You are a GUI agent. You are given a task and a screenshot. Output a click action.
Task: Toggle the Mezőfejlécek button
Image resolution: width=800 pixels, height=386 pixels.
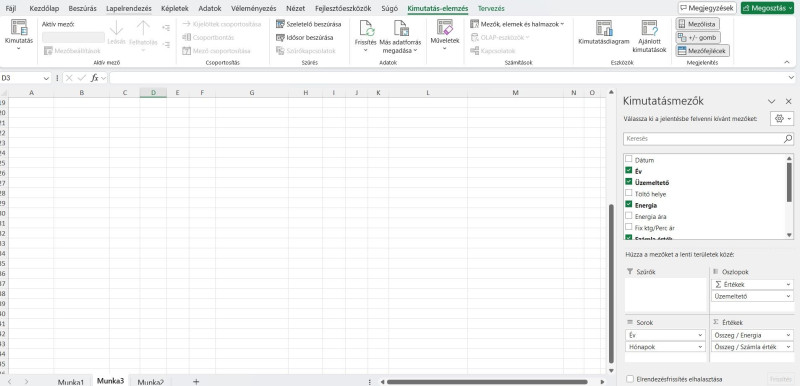pos(703,50)
